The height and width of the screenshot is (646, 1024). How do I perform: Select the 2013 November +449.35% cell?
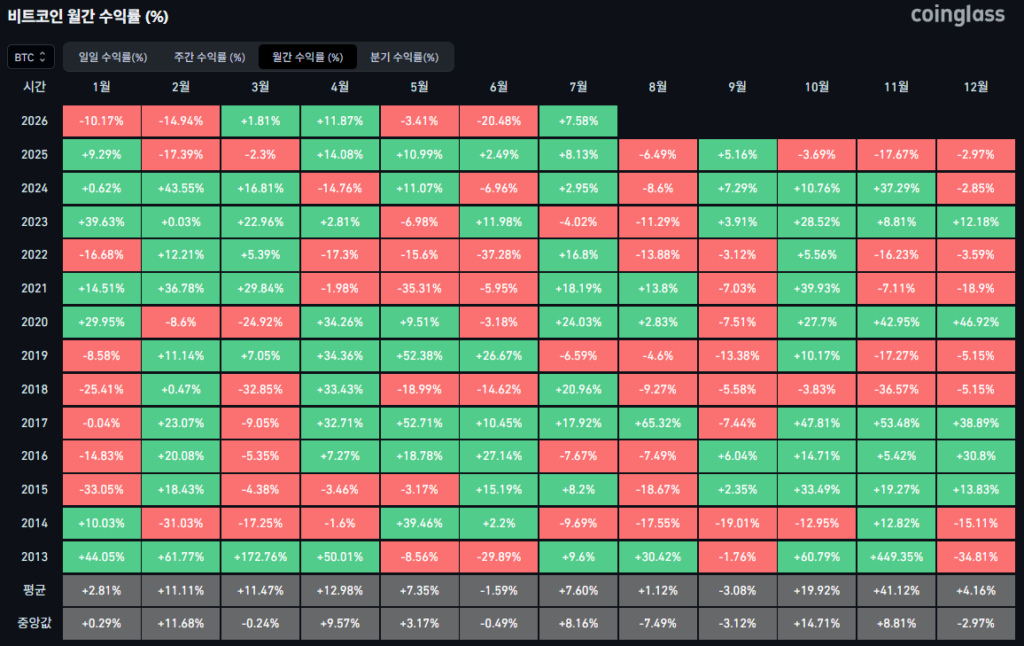click(896, 557)
